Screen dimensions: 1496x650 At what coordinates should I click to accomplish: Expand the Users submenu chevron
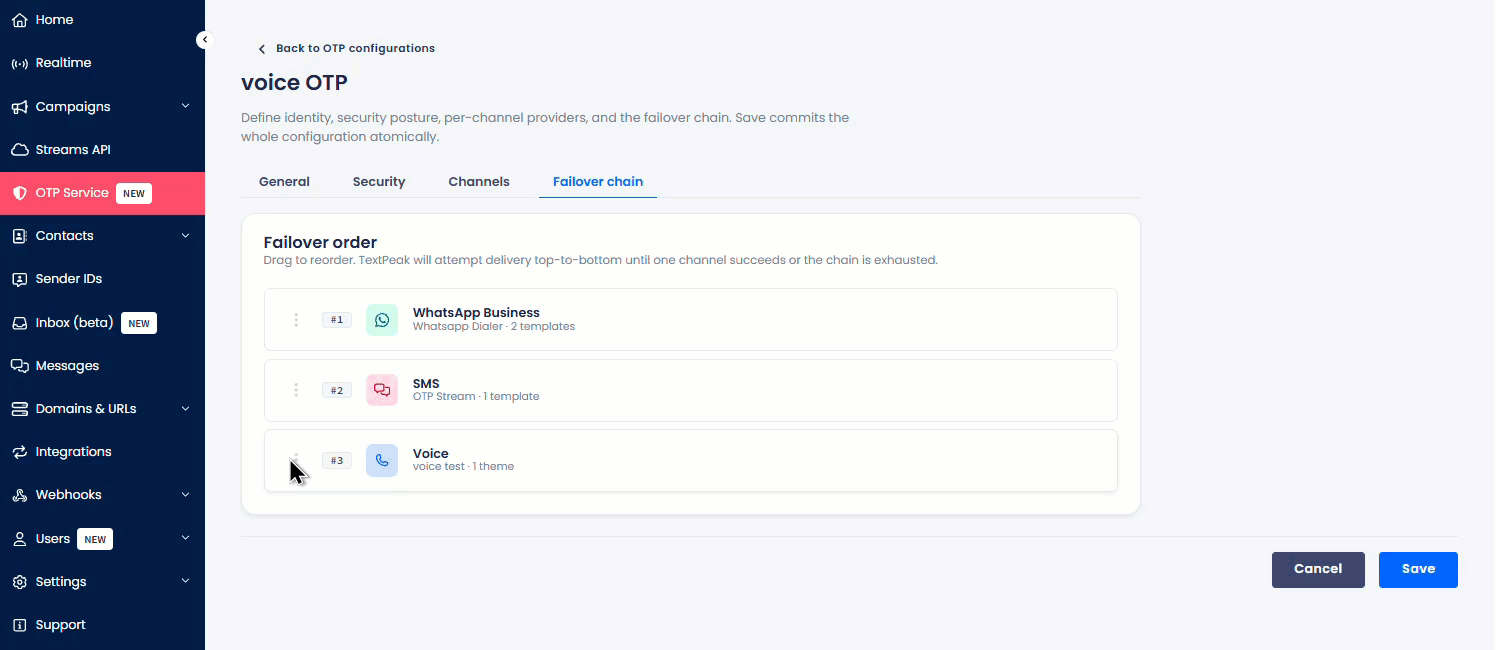coord(185,538)
